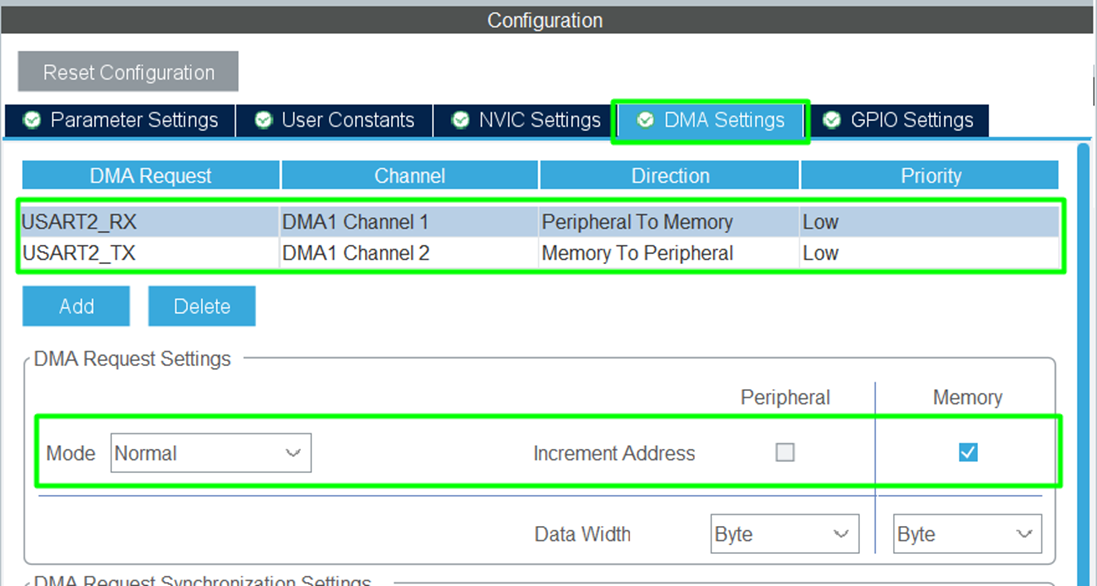Open the Mode dropdown showing Normal

pos(210,453)
